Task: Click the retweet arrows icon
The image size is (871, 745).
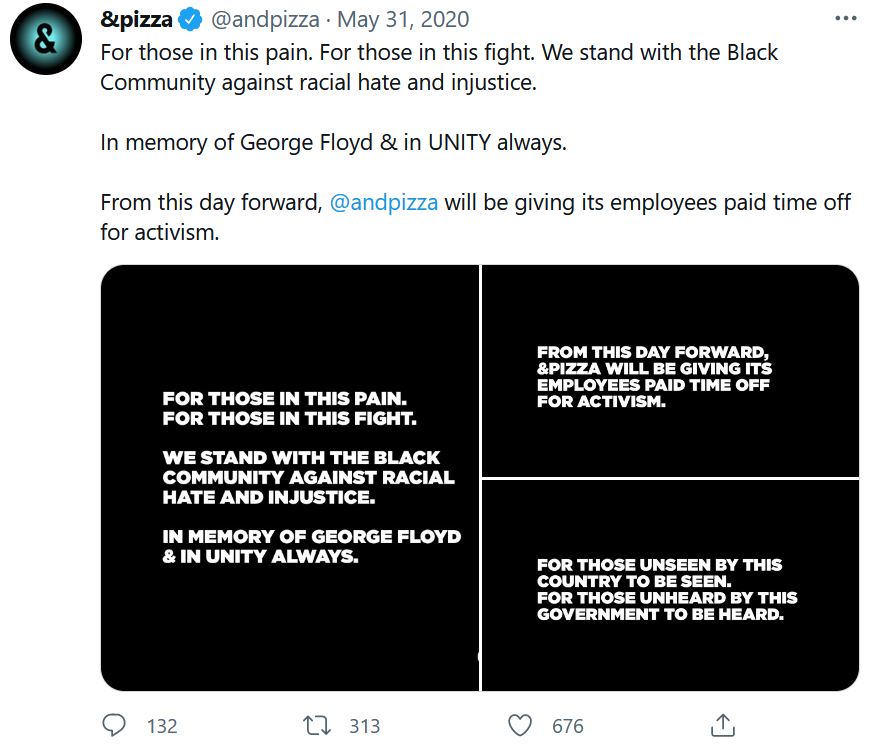Action: point(317,725)
